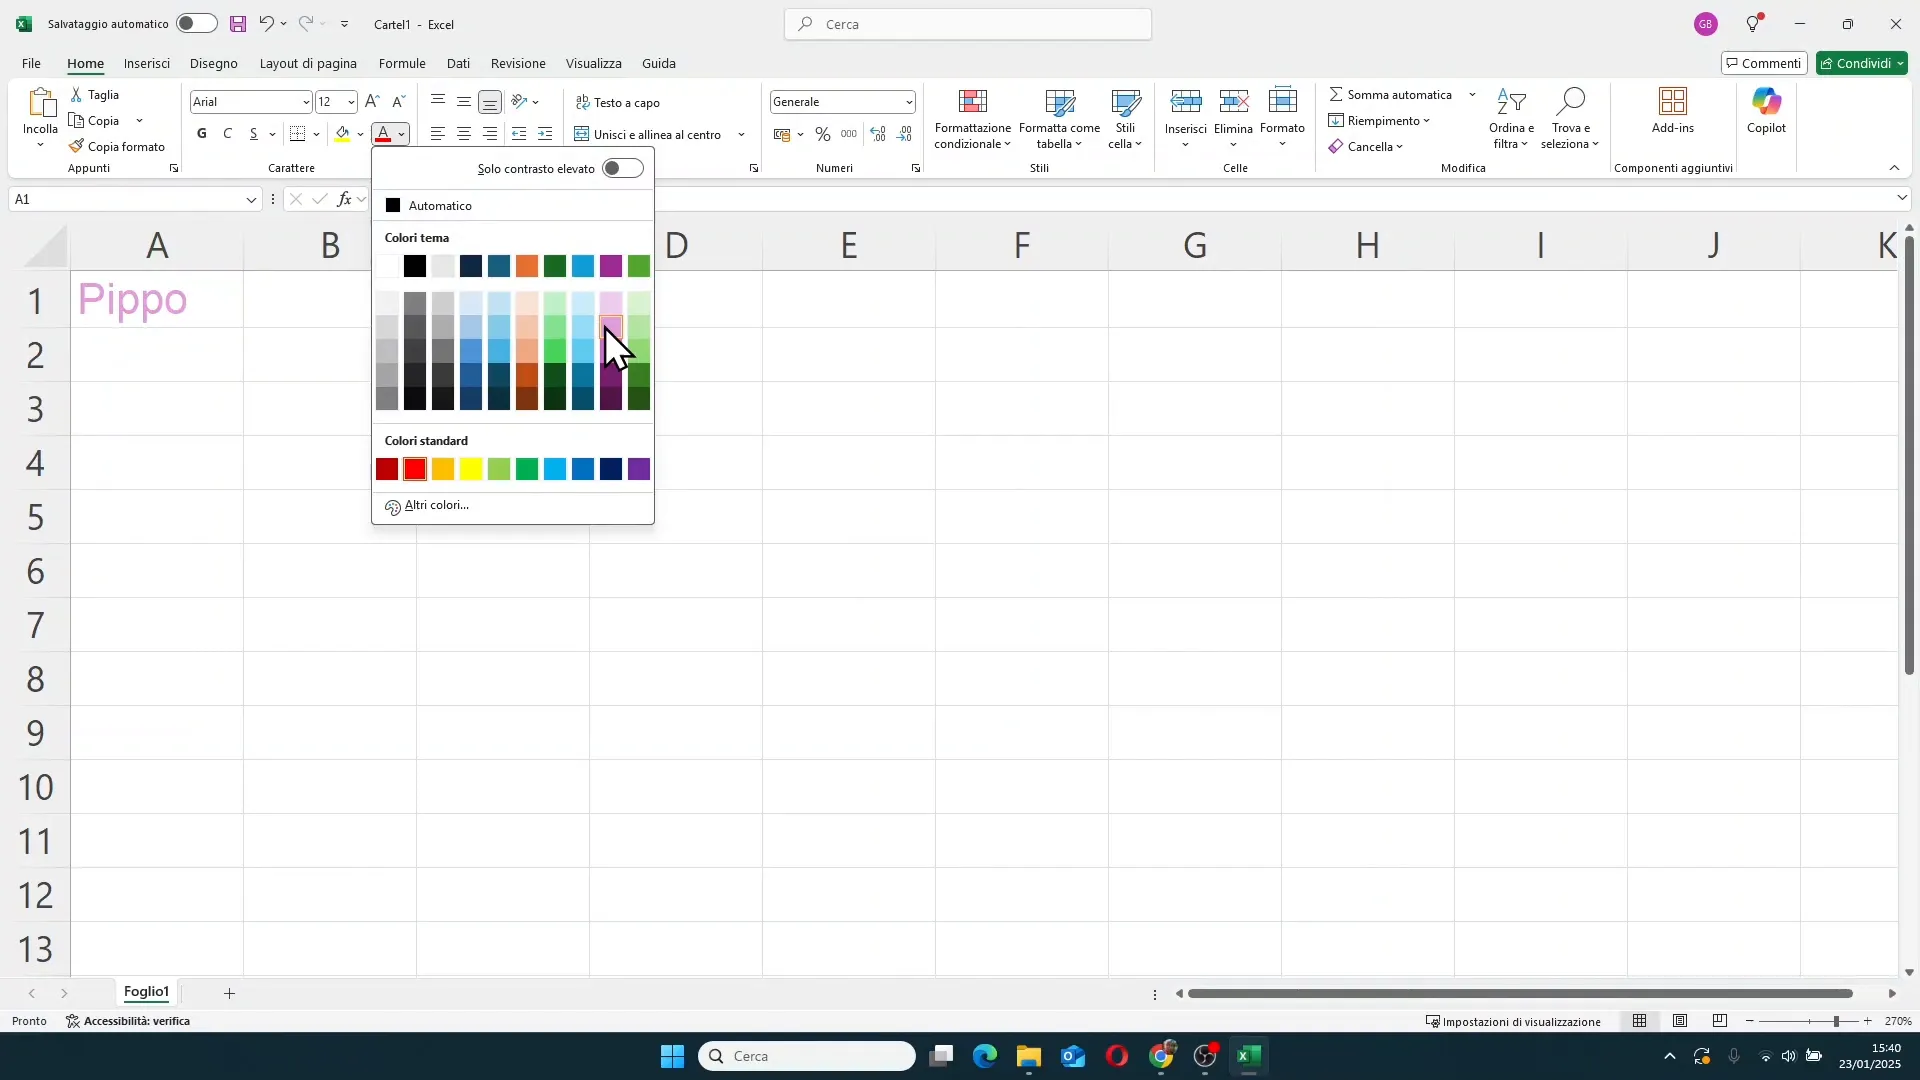1920x1080 pixels.
Task: Click the font color A icon
Action: 383,134
